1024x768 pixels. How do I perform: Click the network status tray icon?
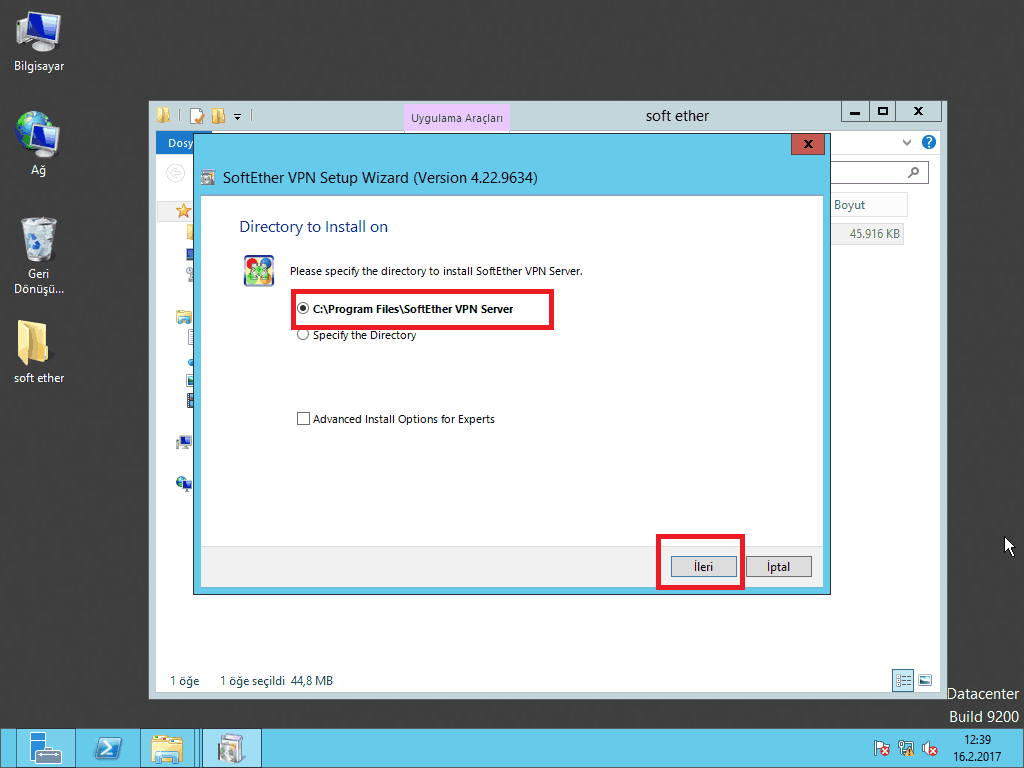coord(906,748)
